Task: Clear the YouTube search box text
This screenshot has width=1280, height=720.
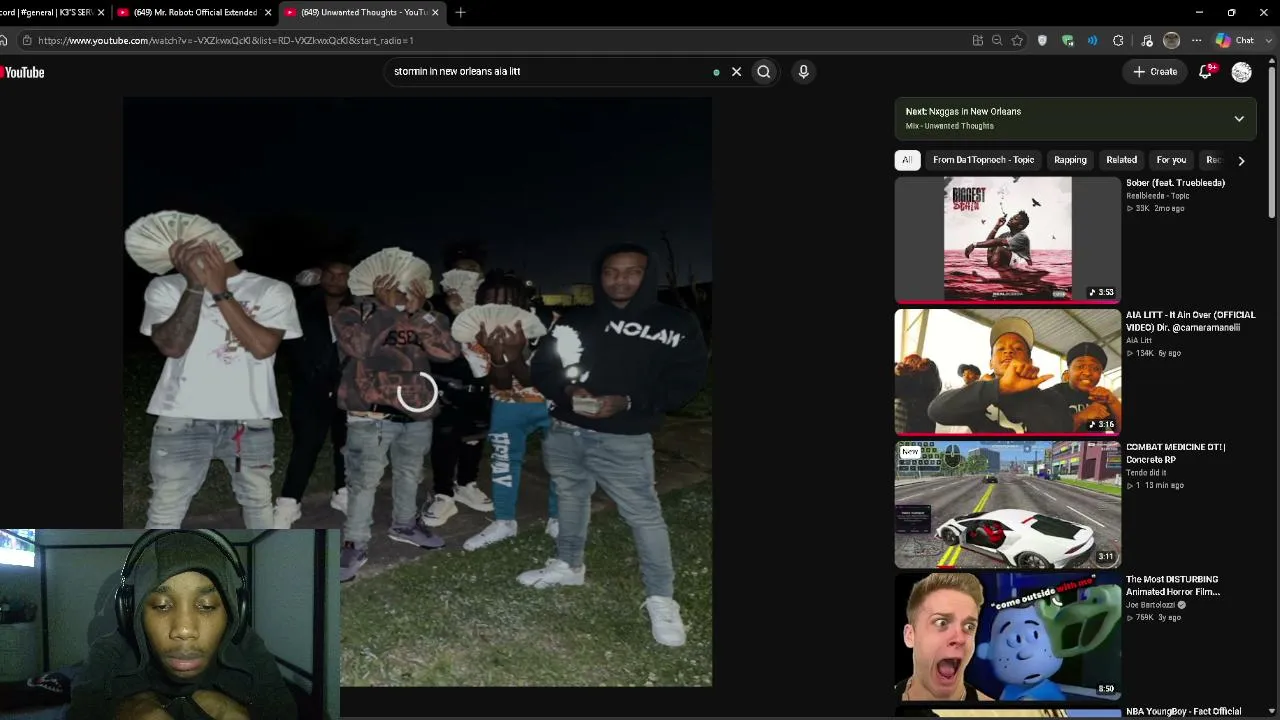Action: (x=737, y=72)
